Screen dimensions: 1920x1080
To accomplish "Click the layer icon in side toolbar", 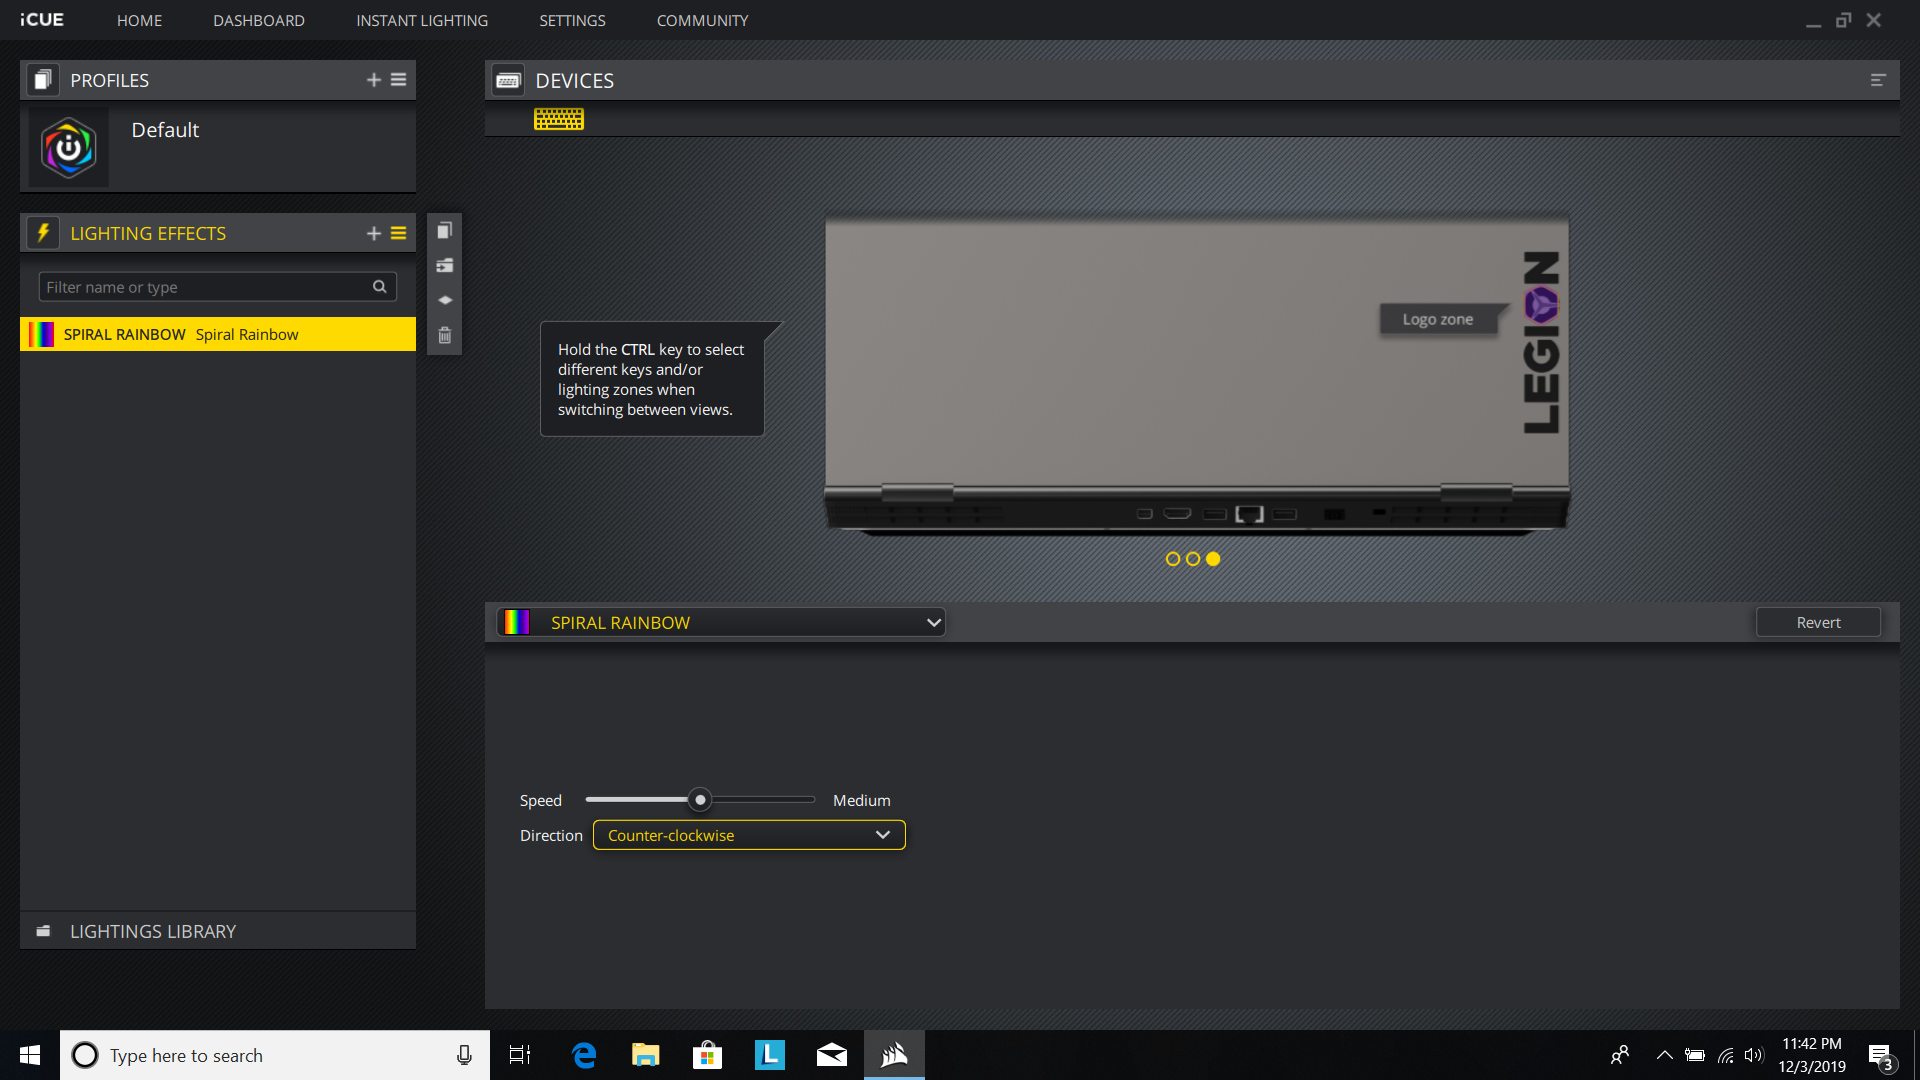I will (x=445, y=300).
